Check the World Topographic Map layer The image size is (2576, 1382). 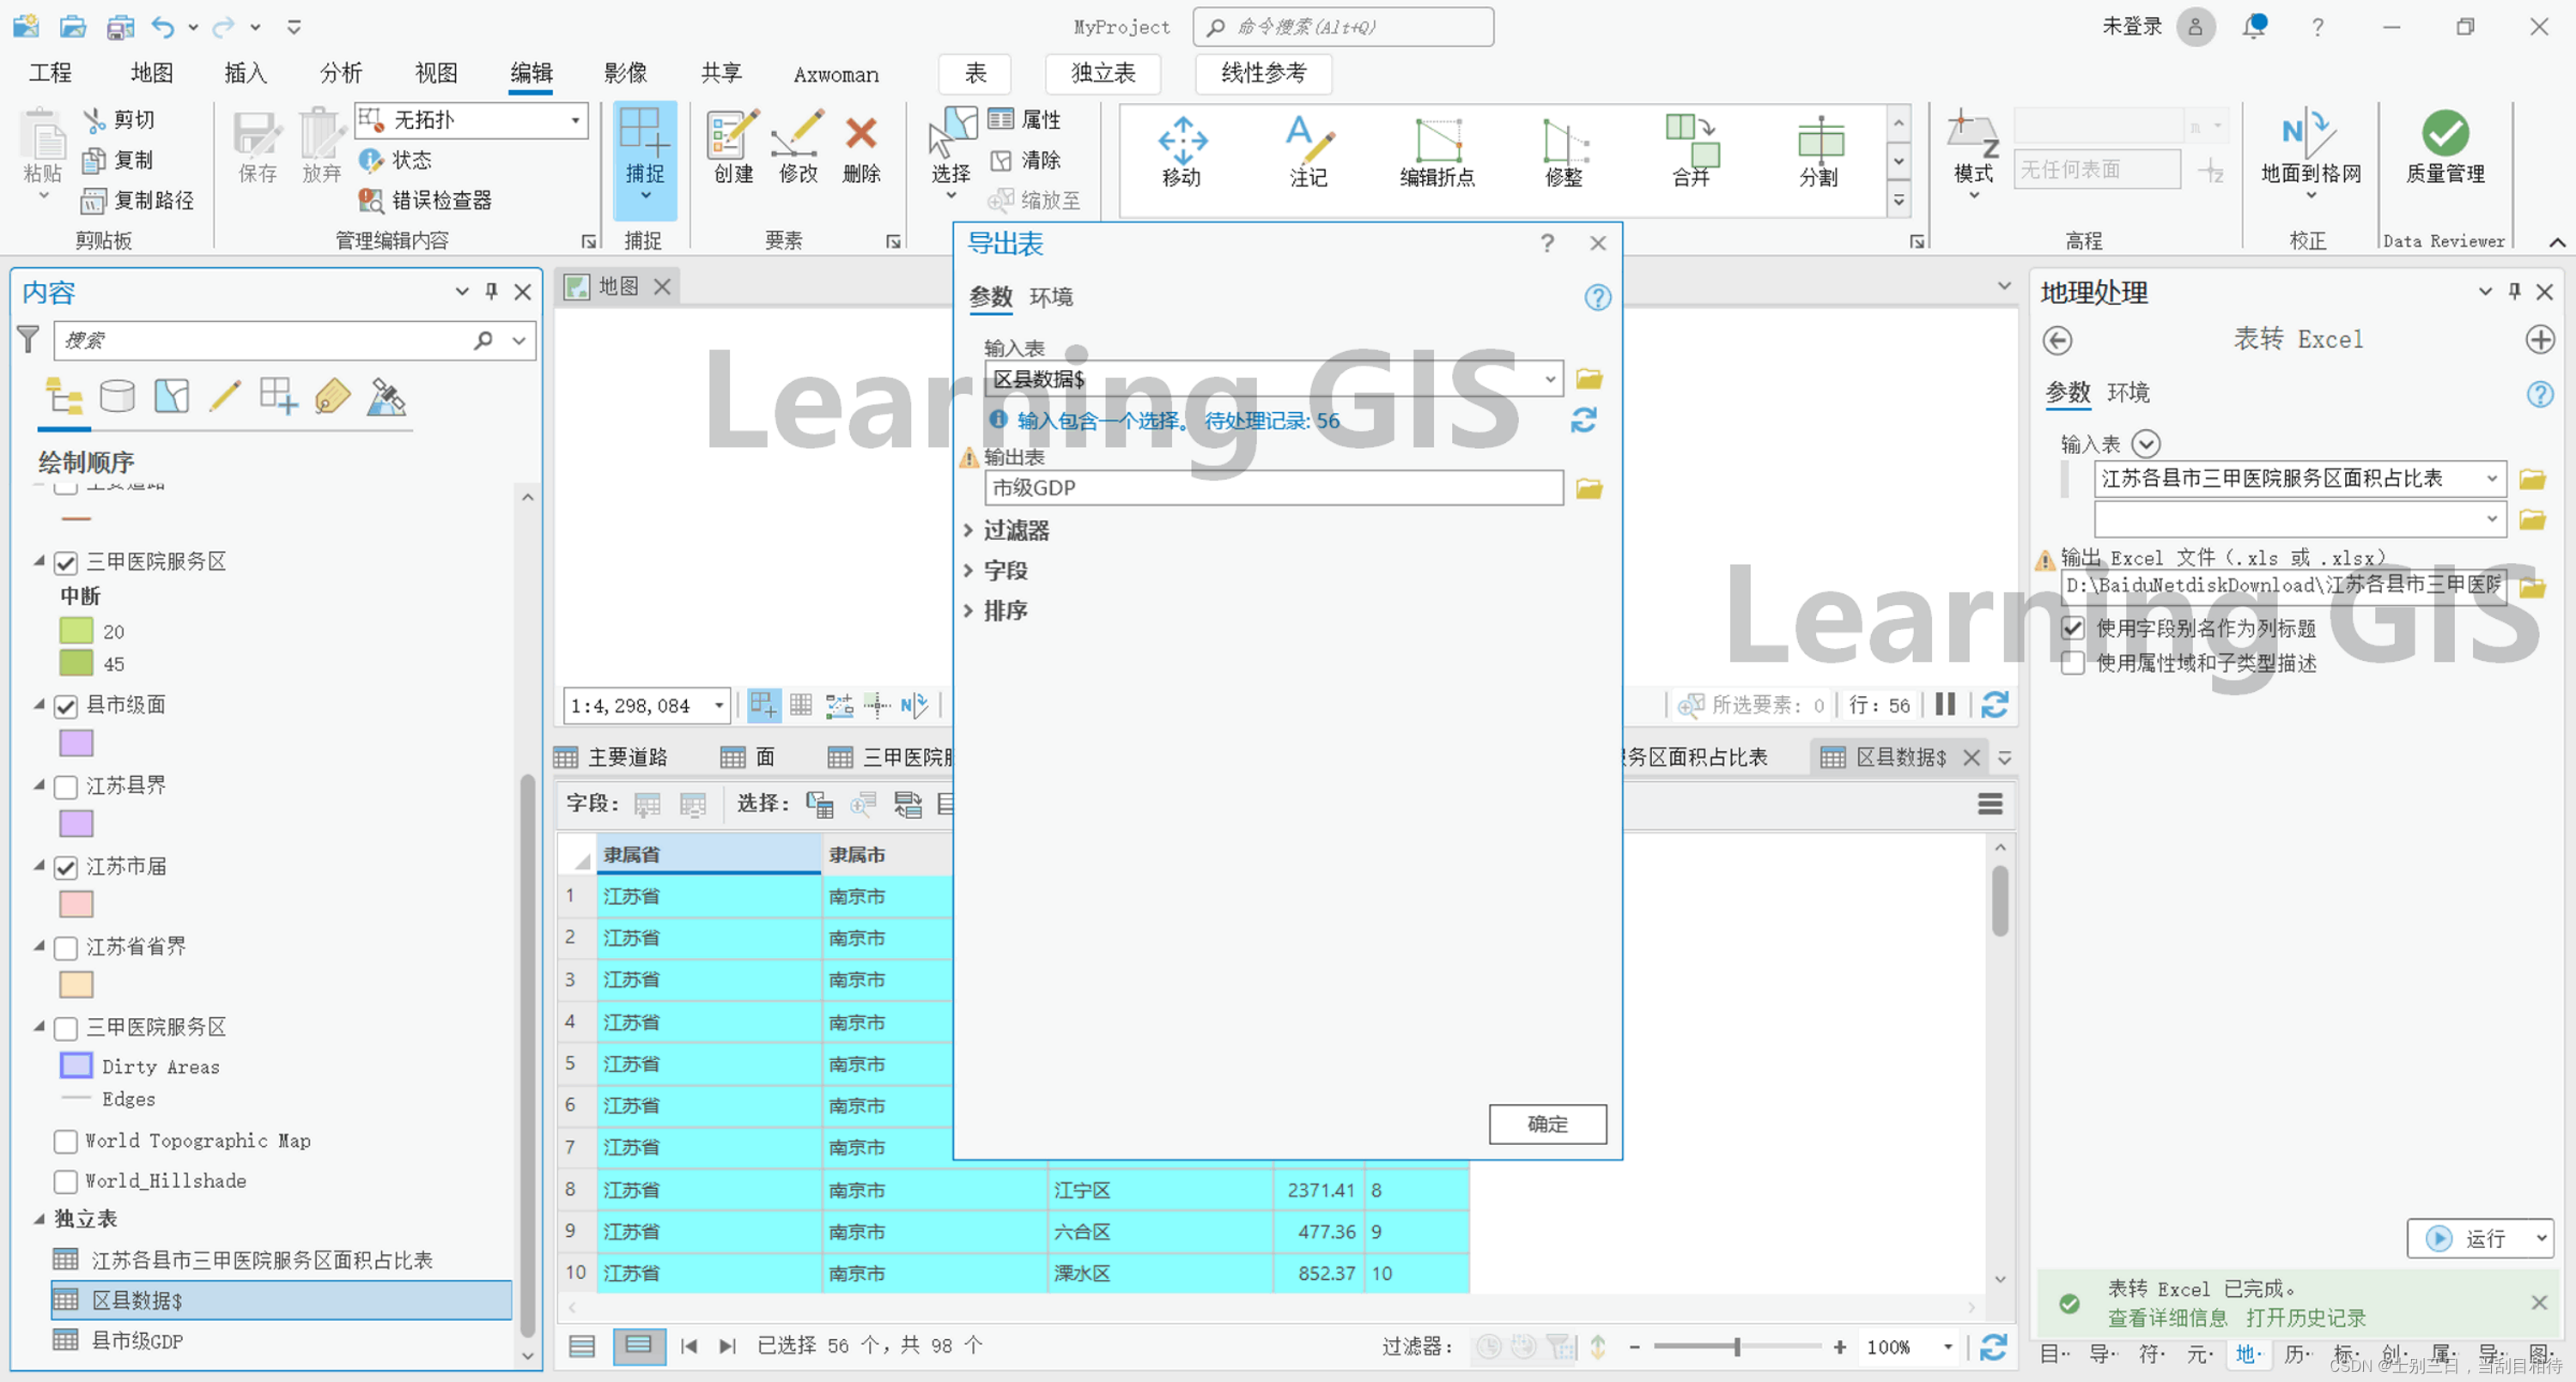[66, 1142]
